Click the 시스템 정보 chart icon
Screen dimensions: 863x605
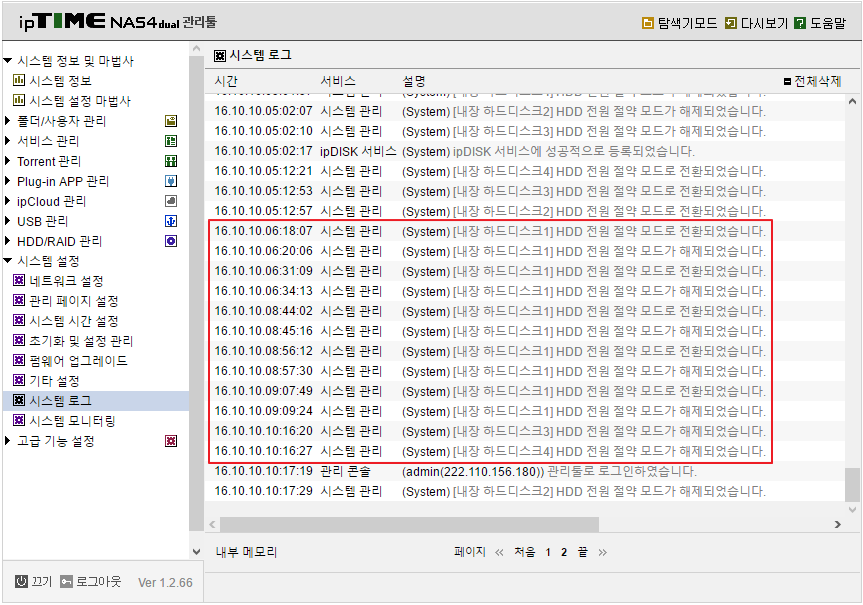(19, 80)
